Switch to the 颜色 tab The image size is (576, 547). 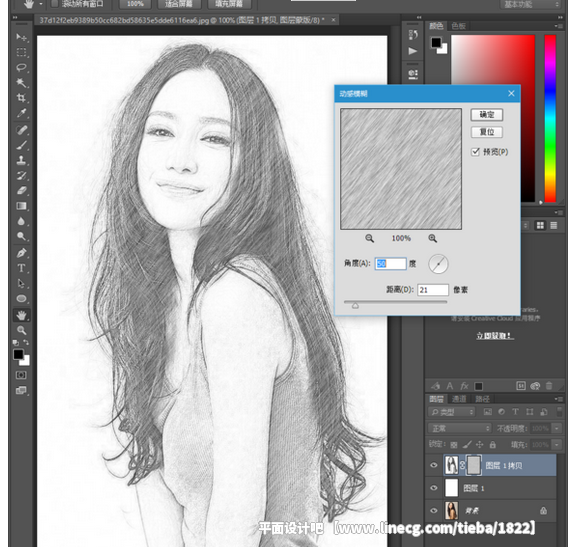click(x=436, y=26)
